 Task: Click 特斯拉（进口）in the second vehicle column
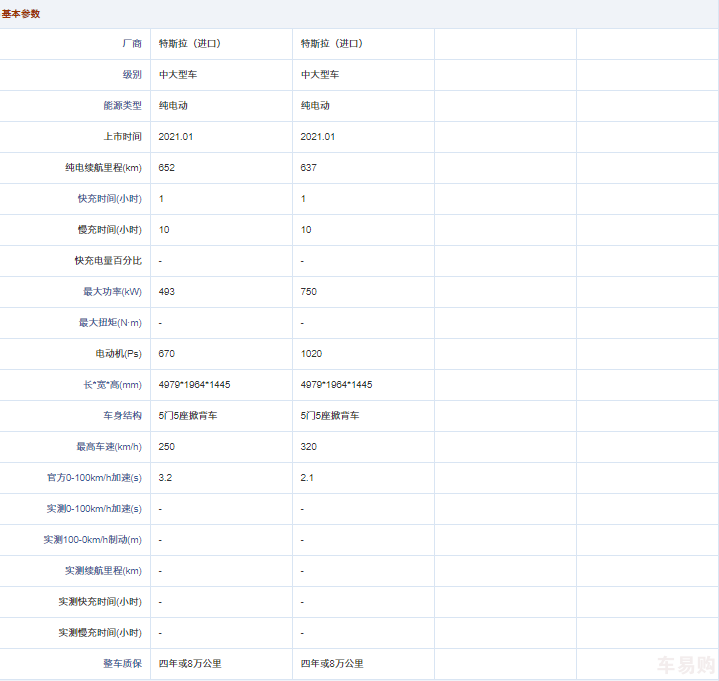click(332, 44)
